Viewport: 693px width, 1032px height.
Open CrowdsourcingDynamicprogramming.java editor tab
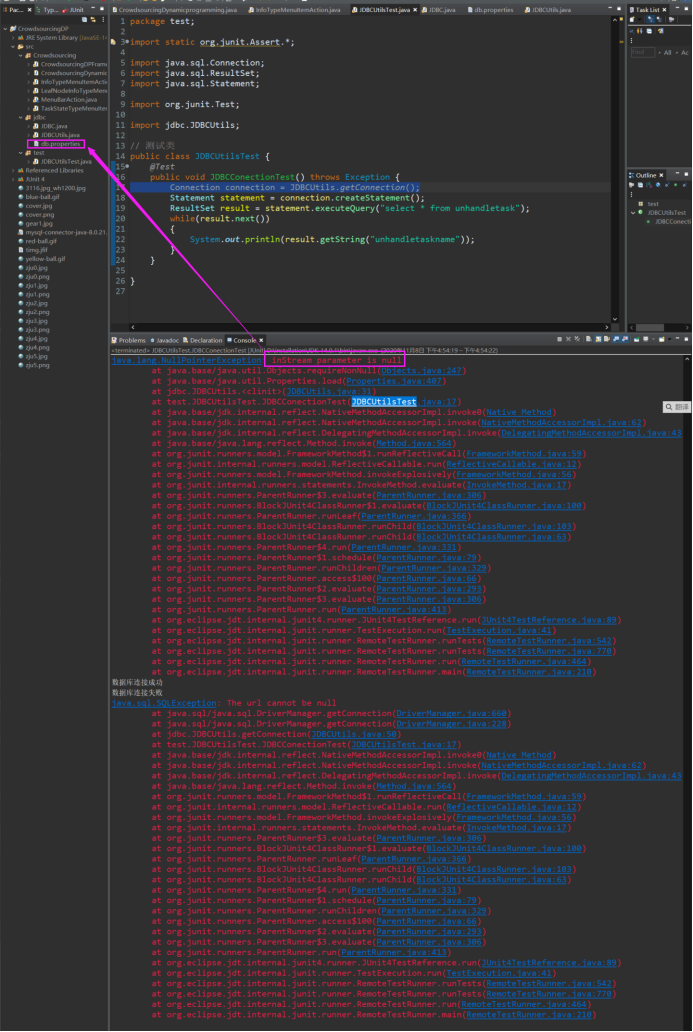click(x=175, y=10)
